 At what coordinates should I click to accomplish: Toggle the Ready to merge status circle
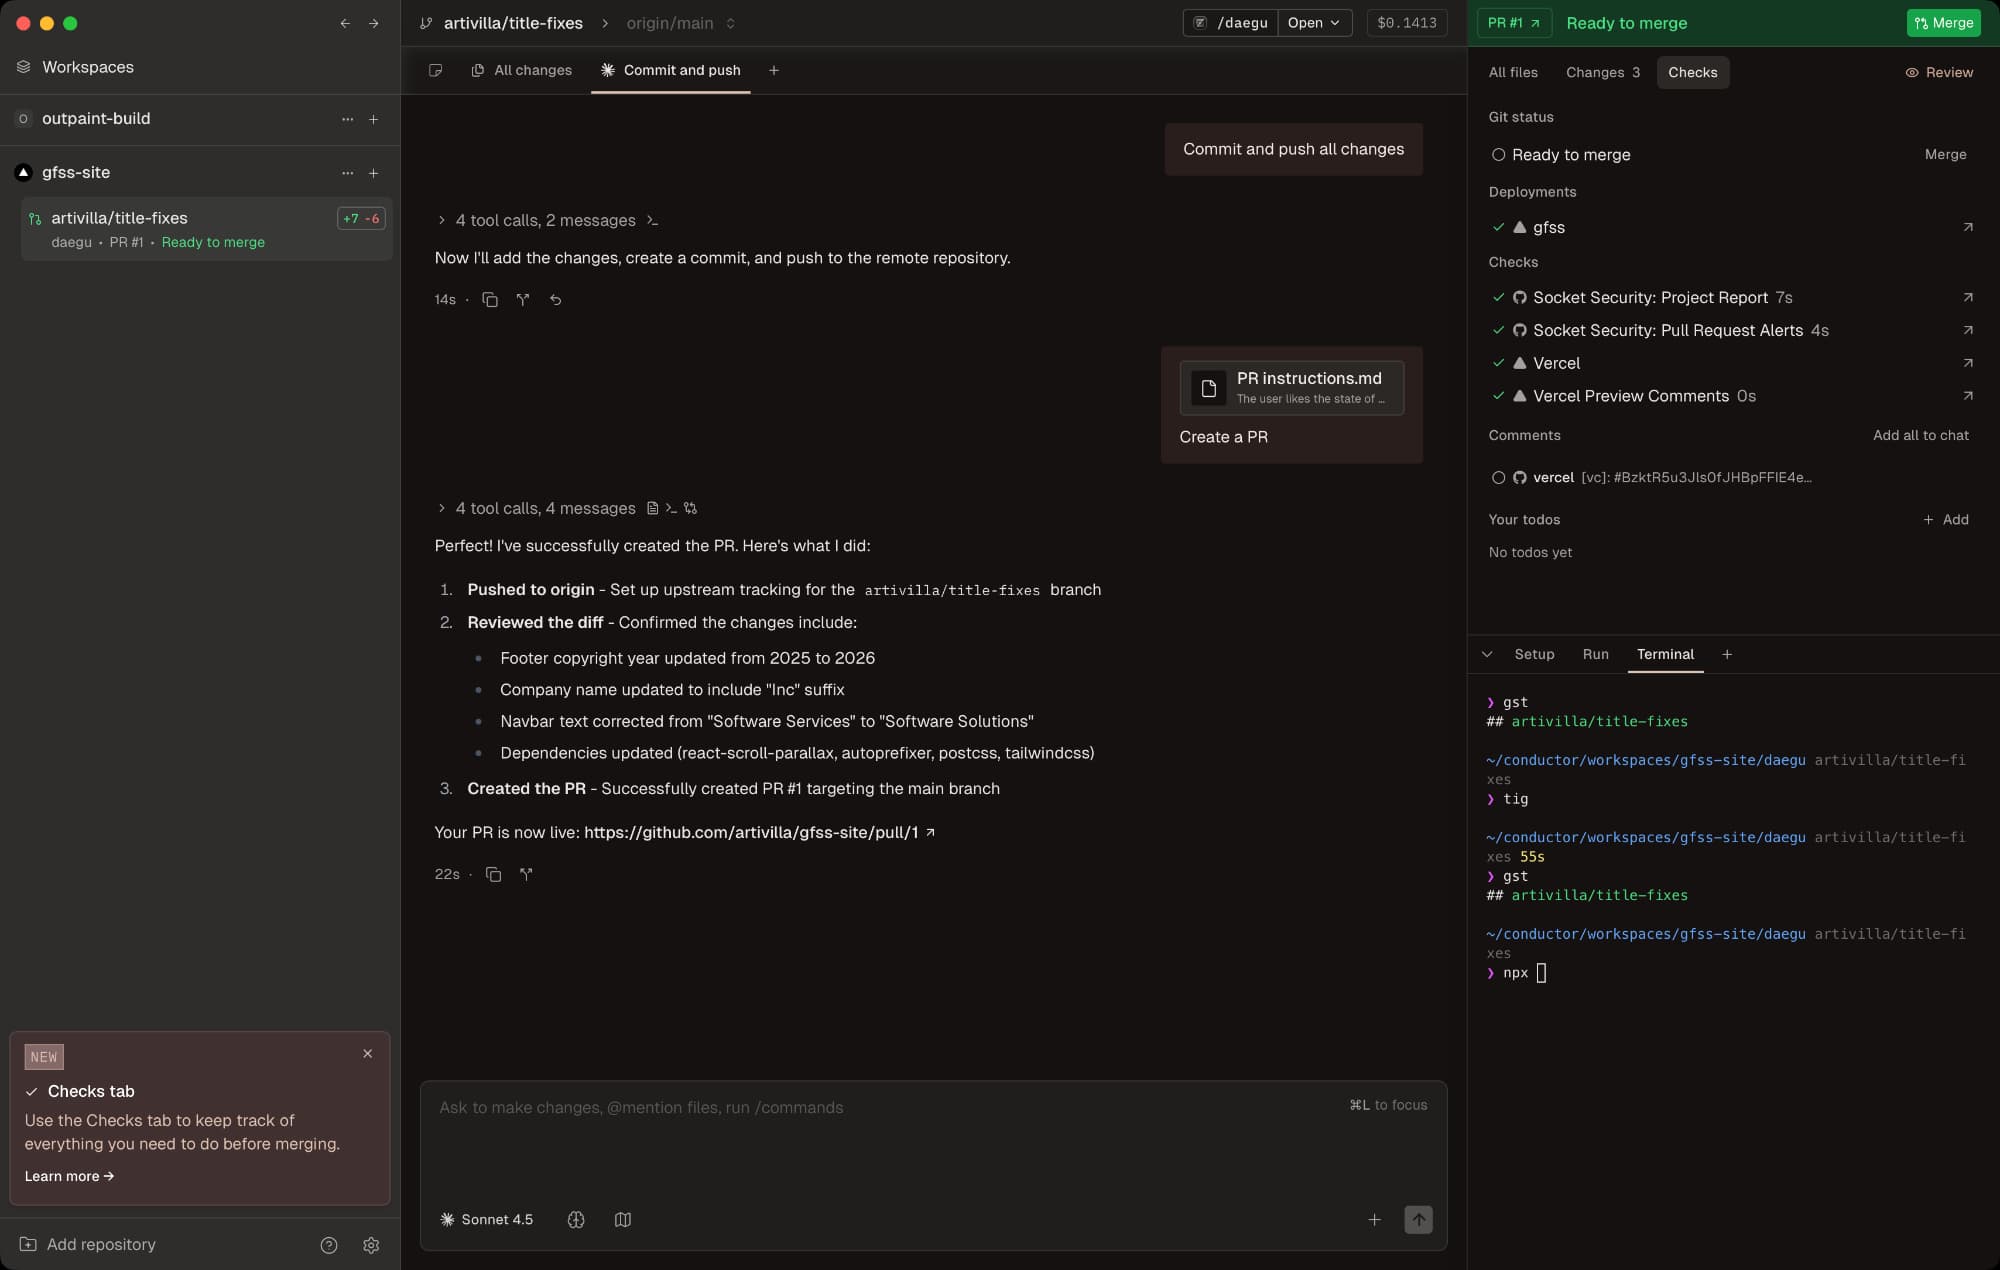[1498, 155]
